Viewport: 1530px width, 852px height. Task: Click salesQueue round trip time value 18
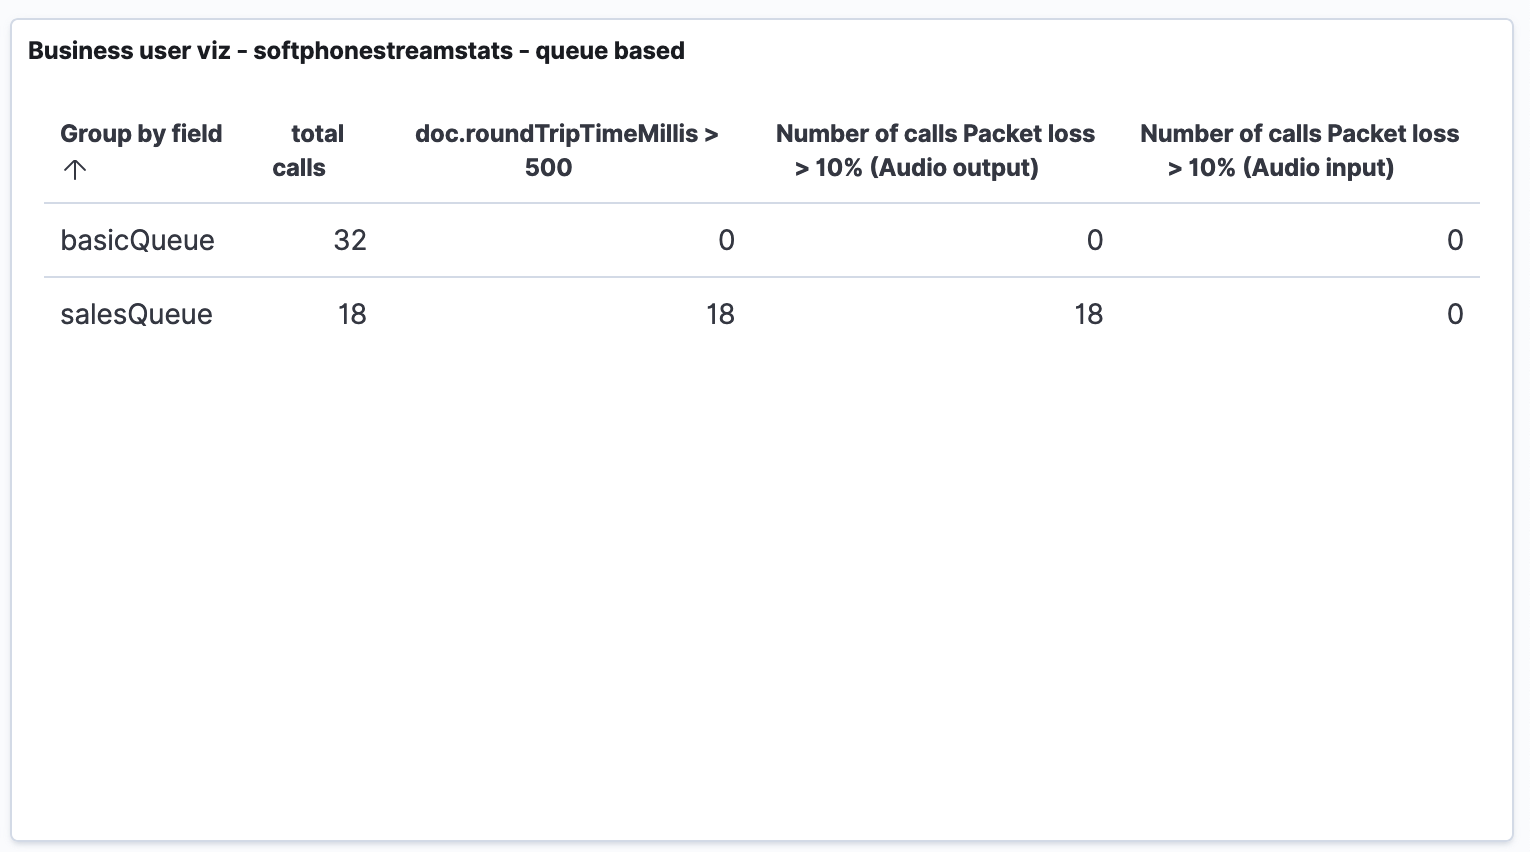[x=720, y=314]
